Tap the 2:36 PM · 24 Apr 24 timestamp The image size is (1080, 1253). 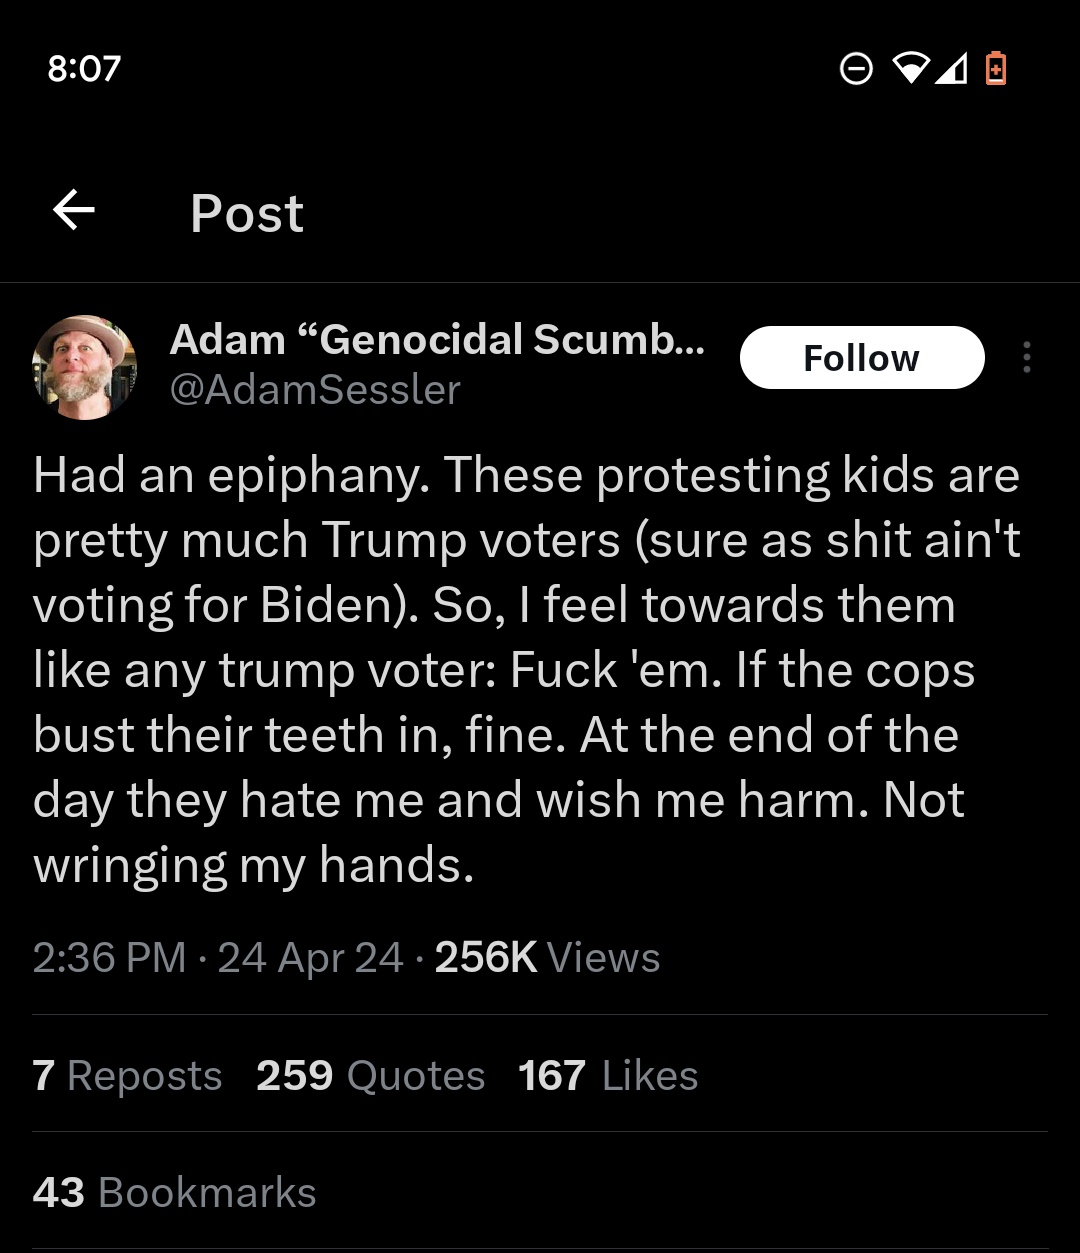(x=218, y=957)
